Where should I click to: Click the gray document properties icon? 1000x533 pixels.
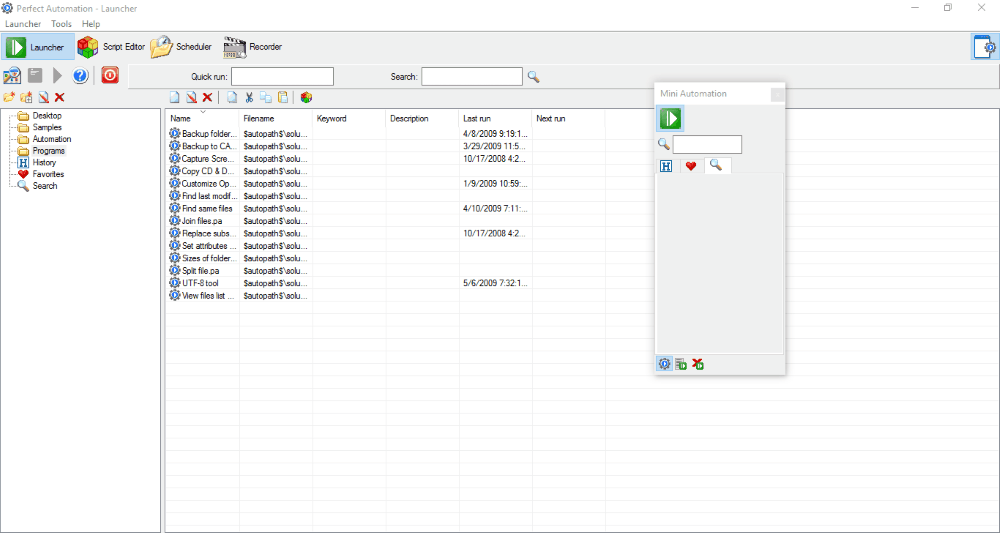(35, 76)
